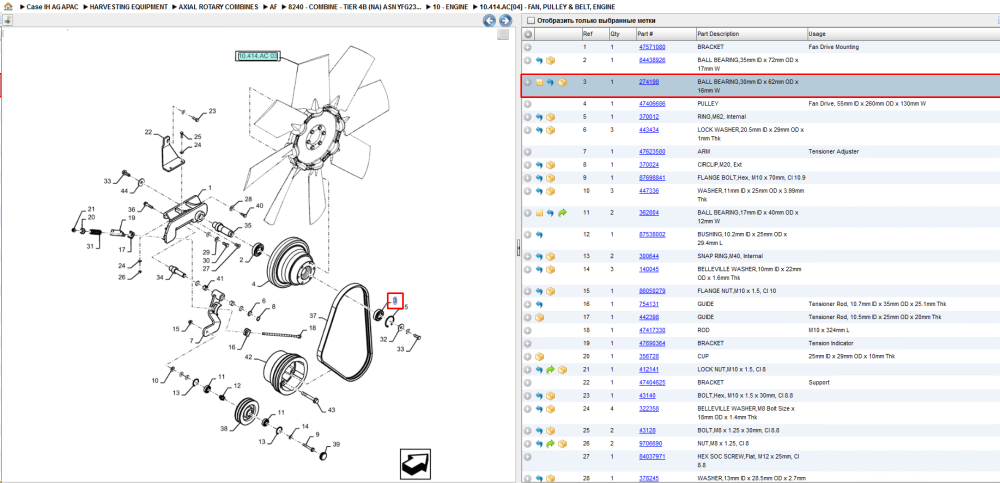The width and height of the screenshot is (1000, 483).
Task: Click the plus icon in the table header
Action: (x=527, y=34)
